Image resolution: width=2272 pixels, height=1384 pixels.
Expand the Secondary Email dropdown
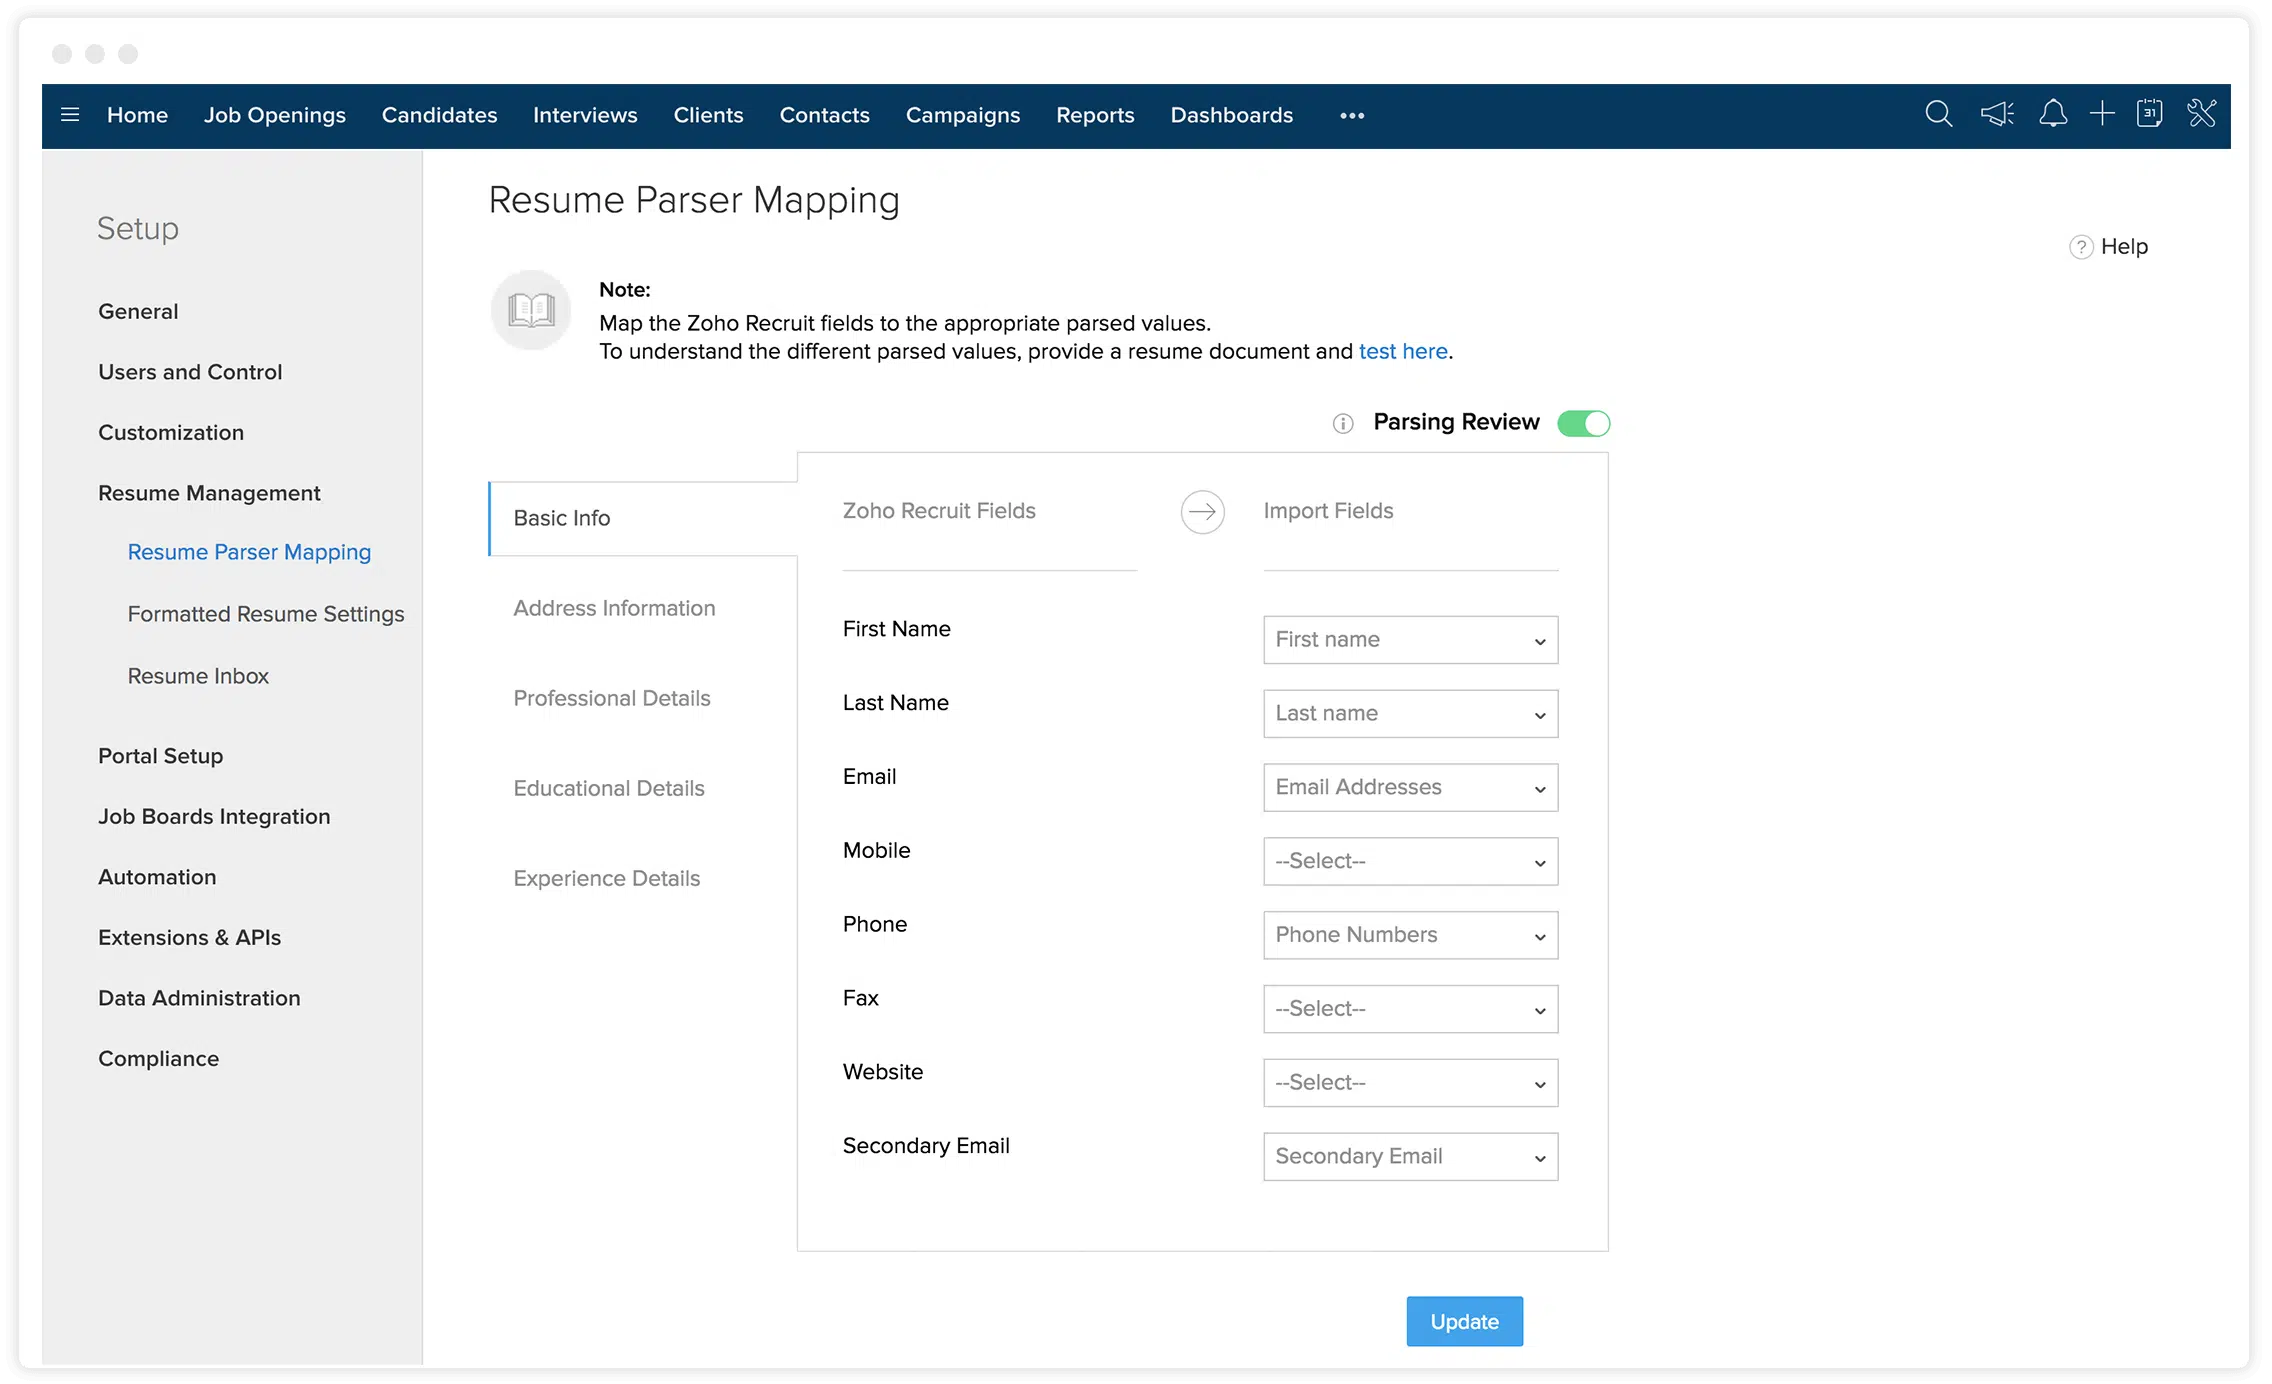1410,1157
